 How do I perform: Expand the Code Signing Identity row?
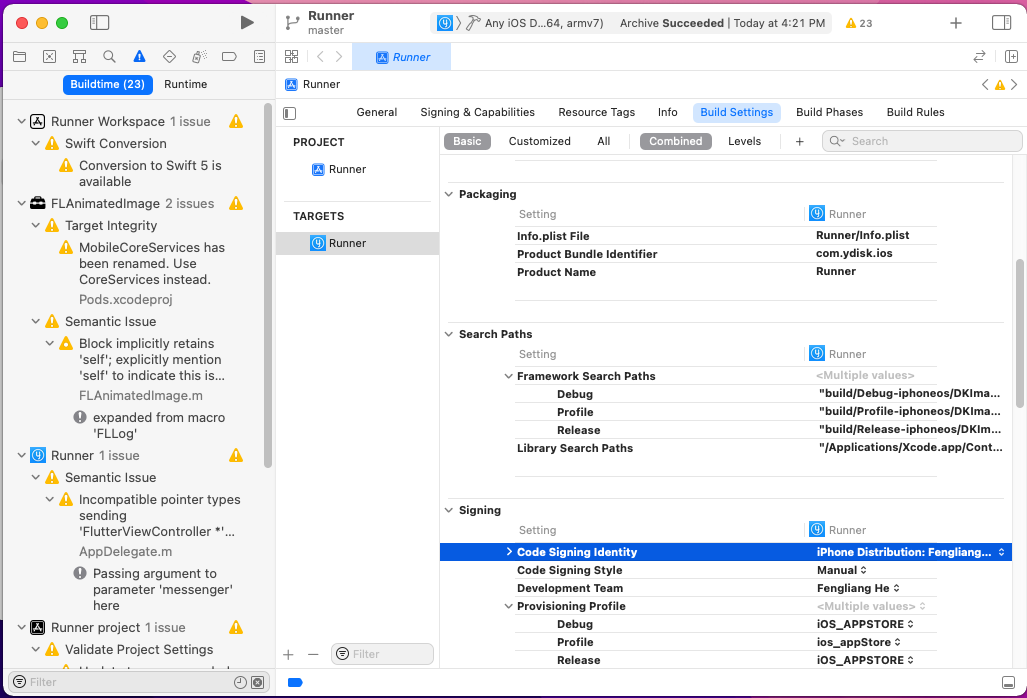509,552
